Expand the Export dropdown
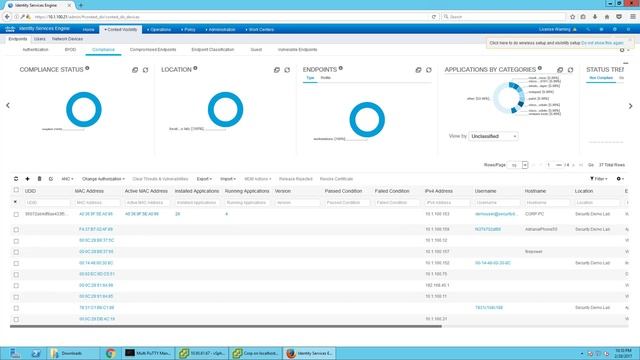640x360 pixels. click(x=204, y=179)
